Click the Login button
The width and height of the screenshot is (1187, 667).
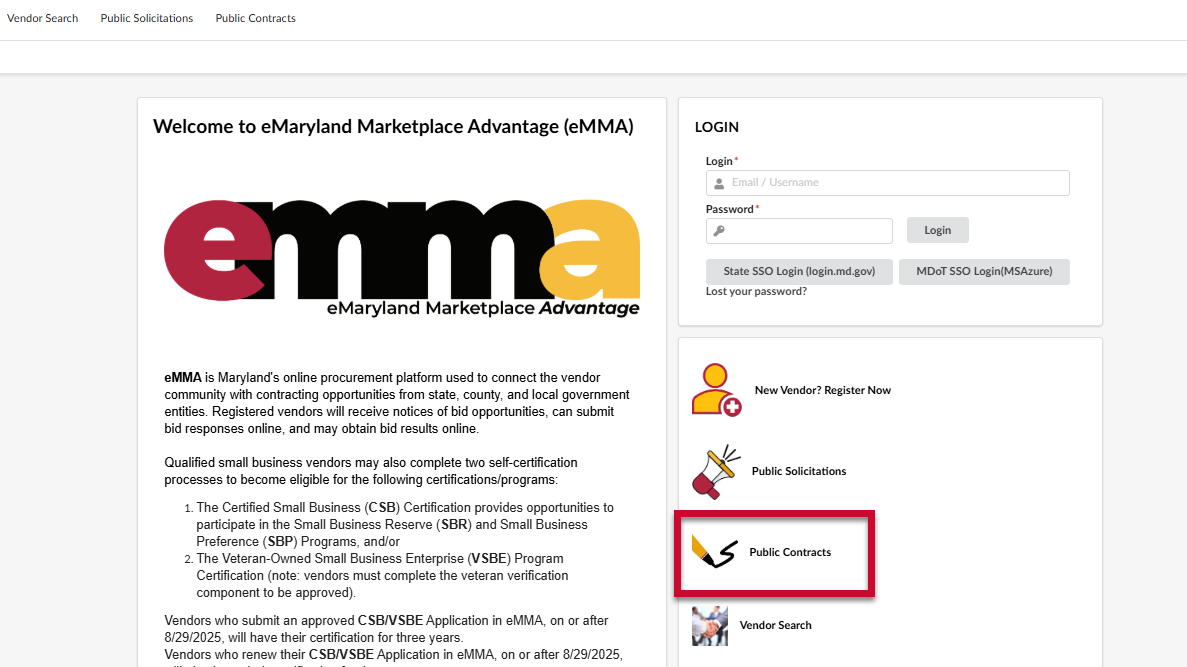coord(937,230)
